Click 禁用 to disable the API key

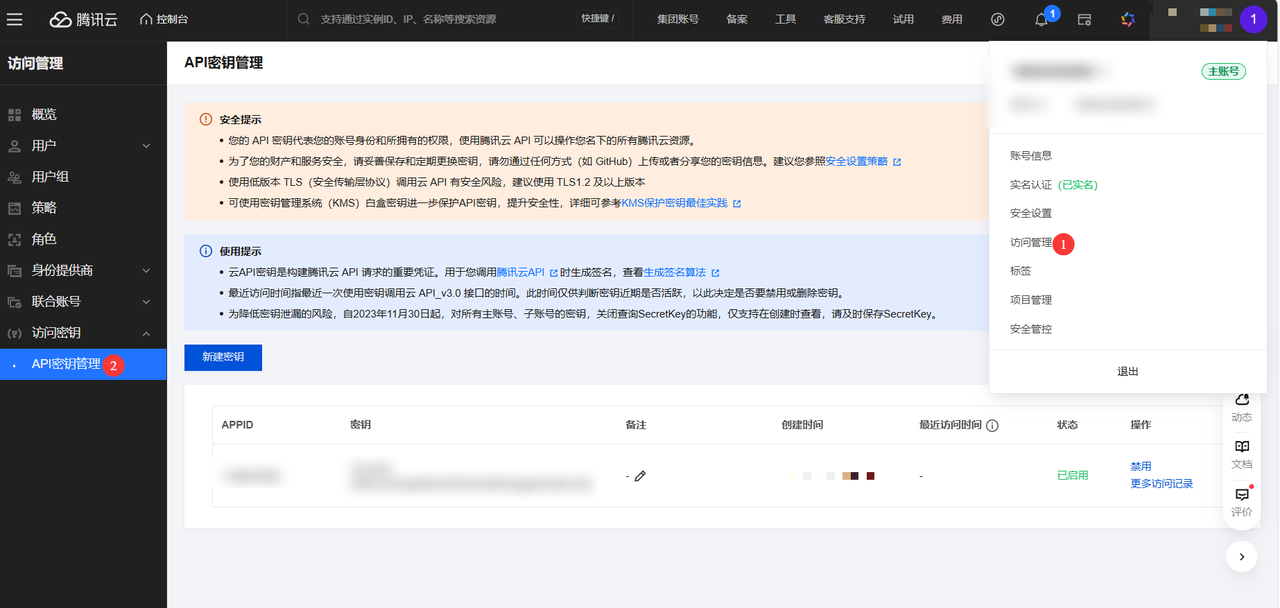(1141, 465)
